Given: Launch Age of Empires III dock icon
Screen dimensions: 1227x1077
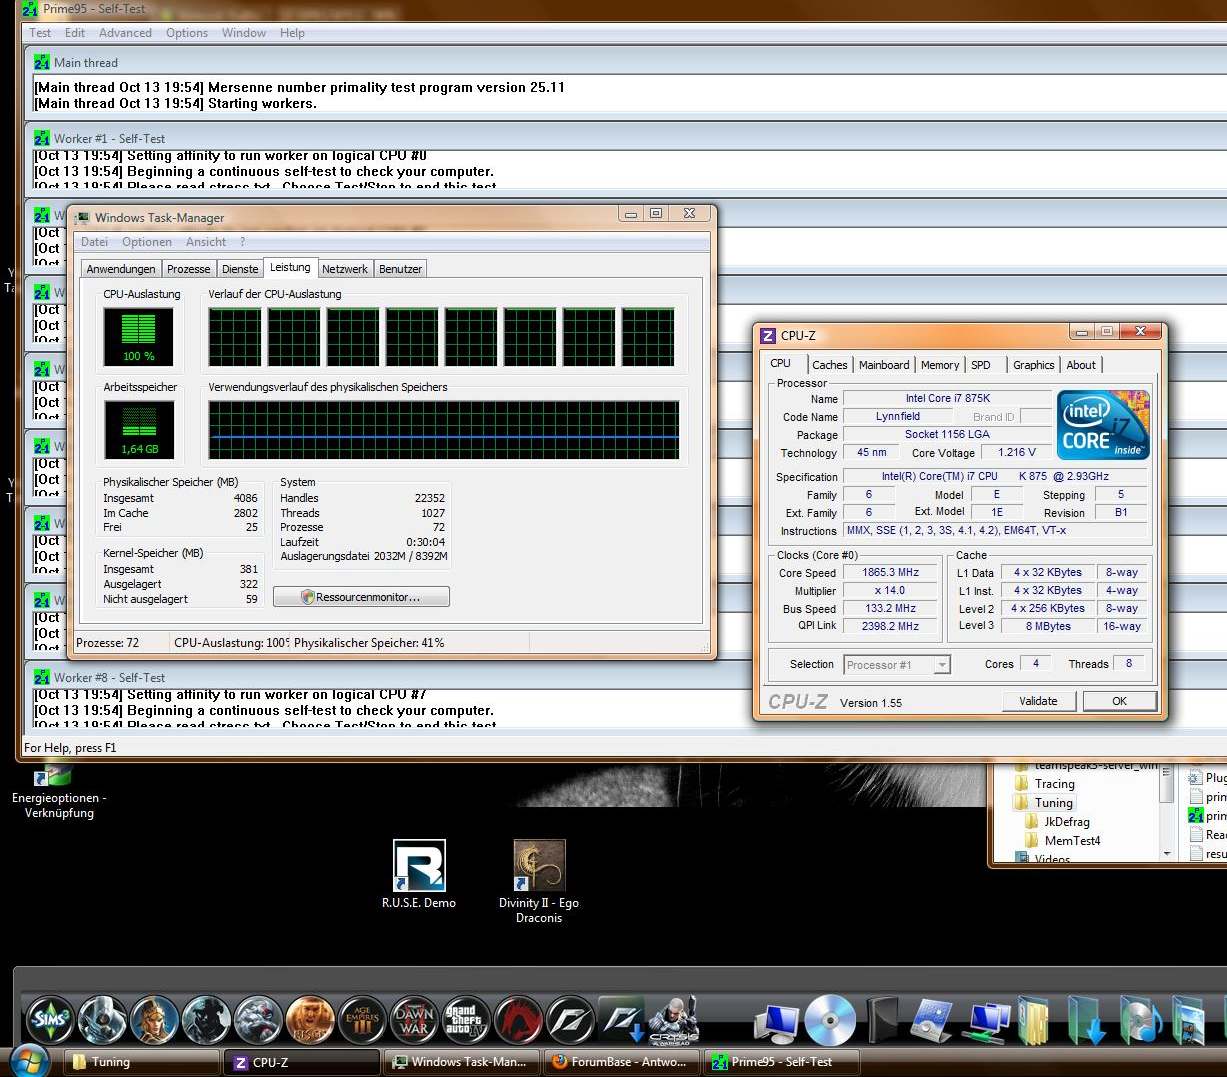Looking at the screenshot, I should coord(362,1020).
